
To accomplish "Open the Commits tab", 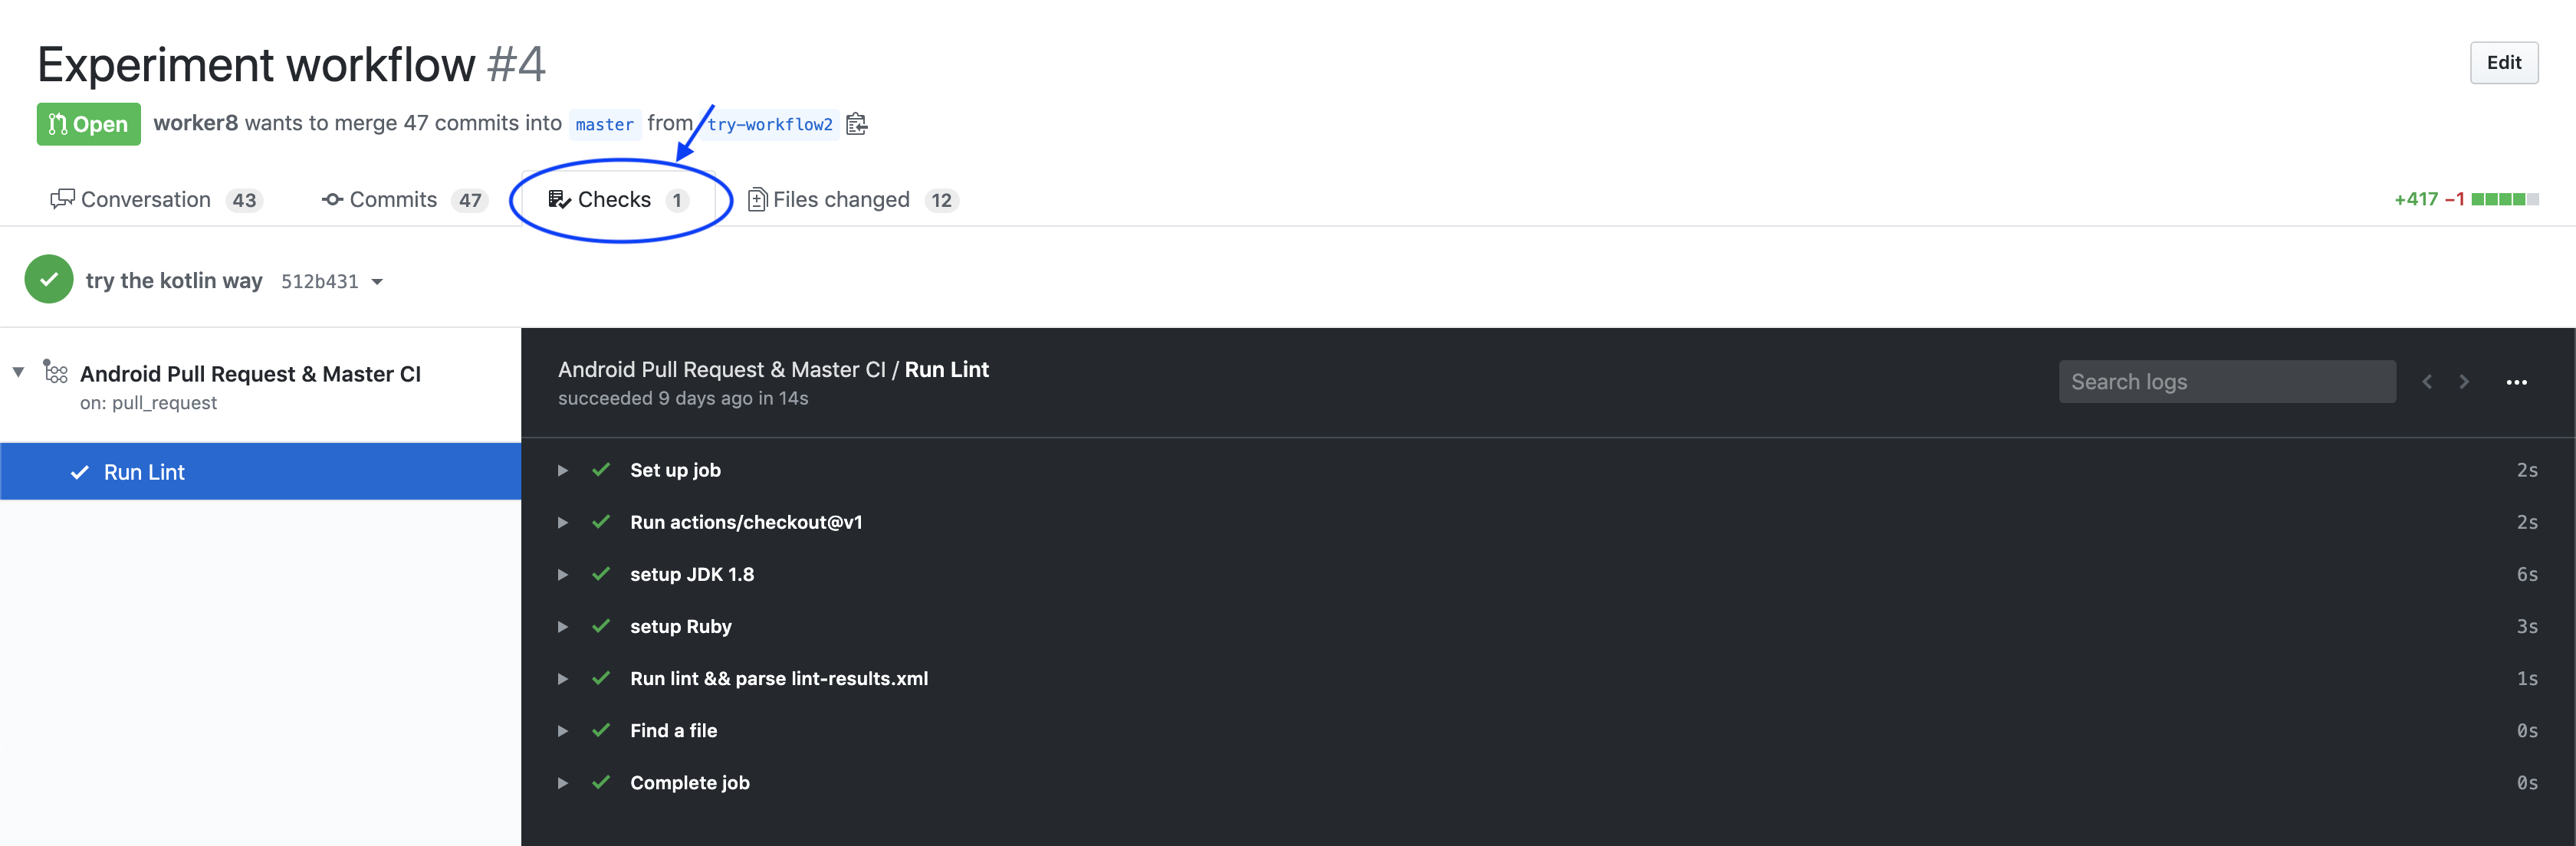I will pos(393,200).
